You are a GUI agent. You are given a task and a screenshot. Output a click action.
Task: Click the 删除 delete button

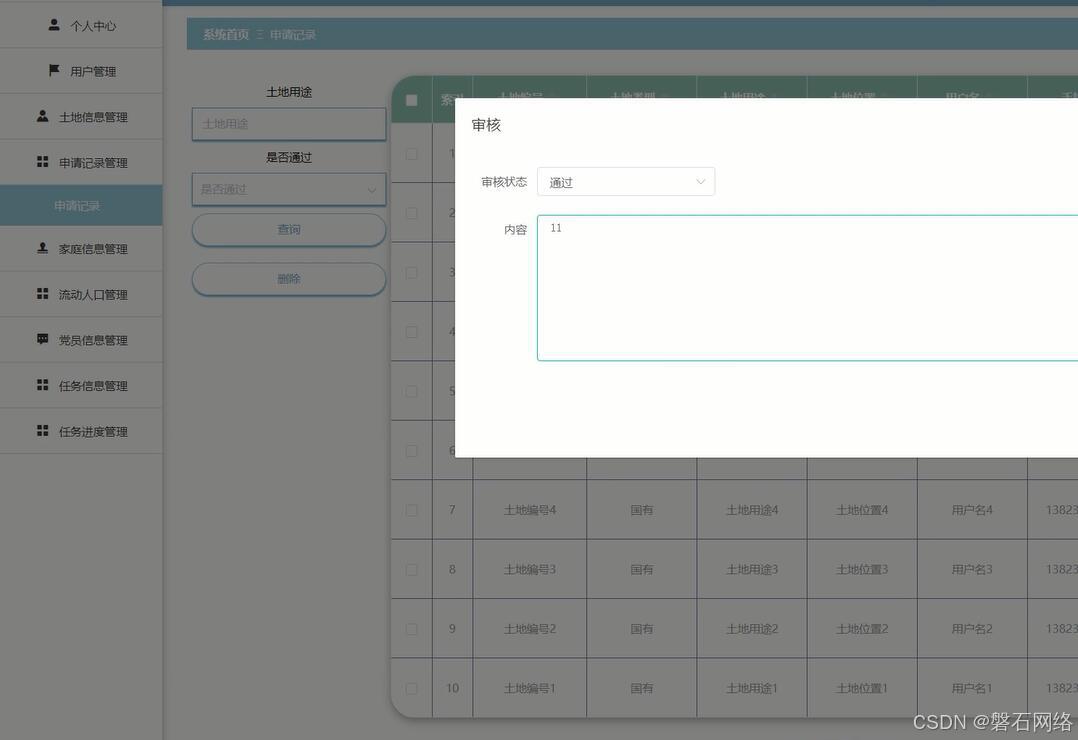pos(289,279)
